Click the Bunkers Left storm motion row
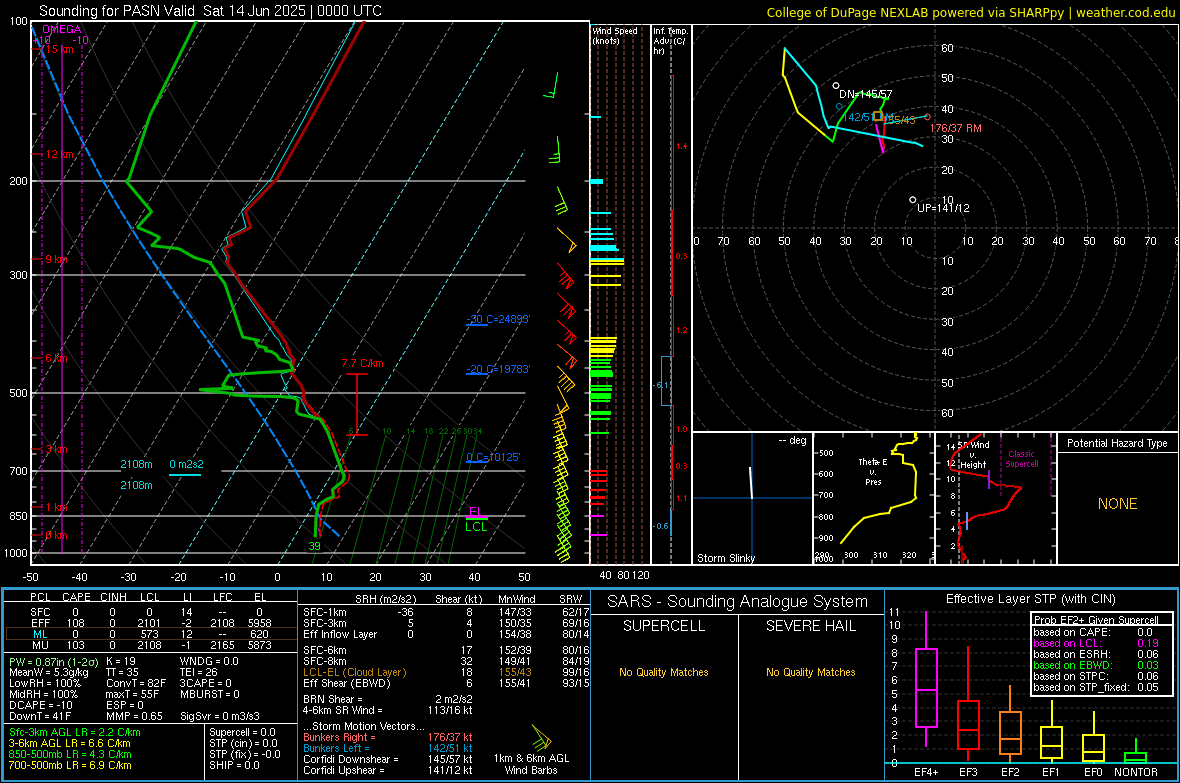This screenshot has height=783, width=1180. [388, 748]
